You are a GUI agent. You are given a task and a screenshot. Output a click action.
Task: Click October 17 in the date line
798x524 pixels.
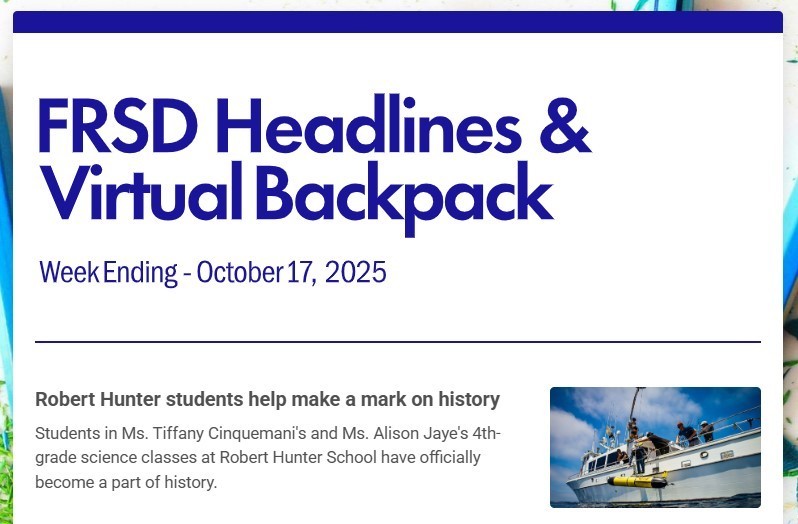(x=254, y=272)
